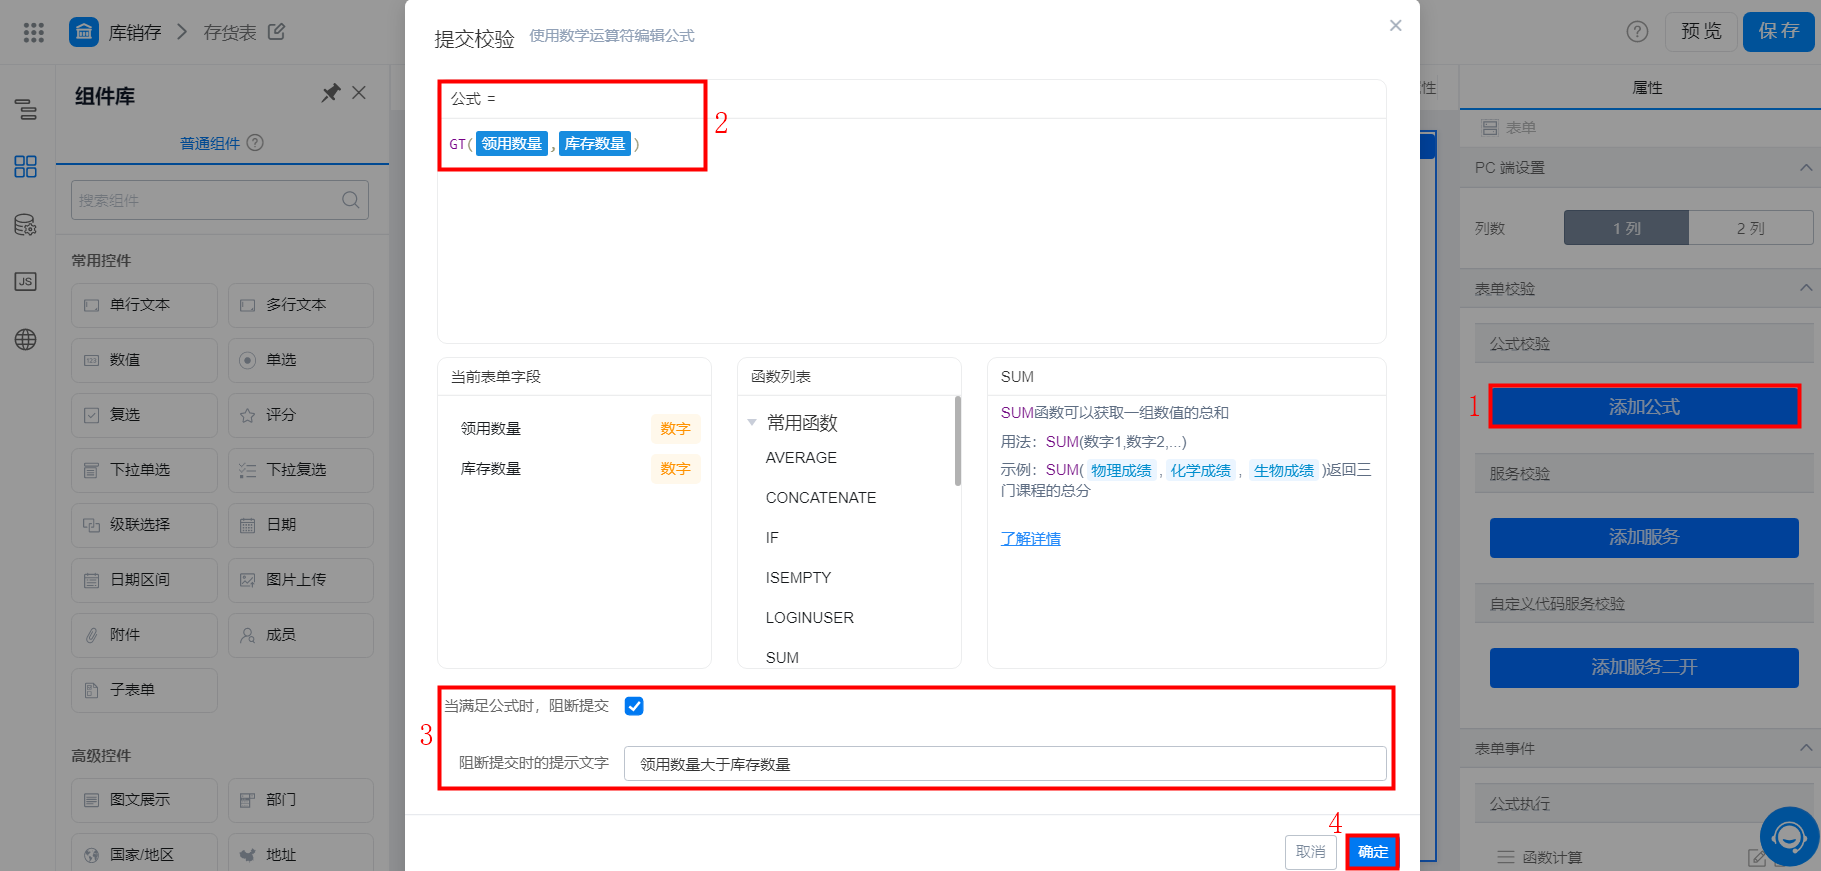1821x871 pixels.
Task: Switch to the 普通组件 tab
Action: tap(210, 143)
